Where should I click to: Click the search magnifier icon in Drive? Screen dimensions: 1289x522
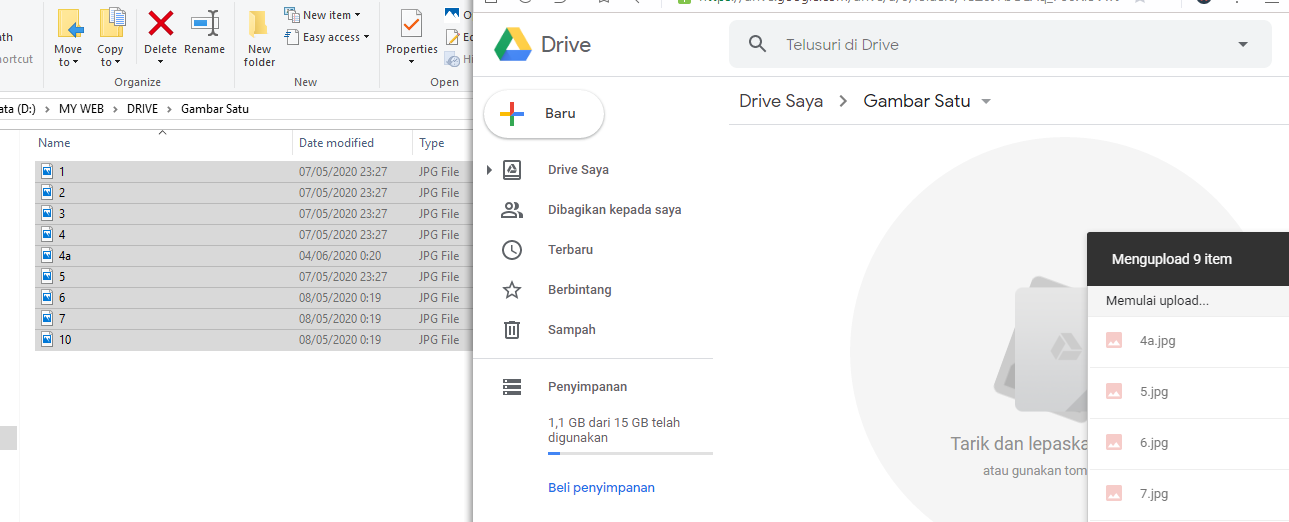tap(758, 44)
